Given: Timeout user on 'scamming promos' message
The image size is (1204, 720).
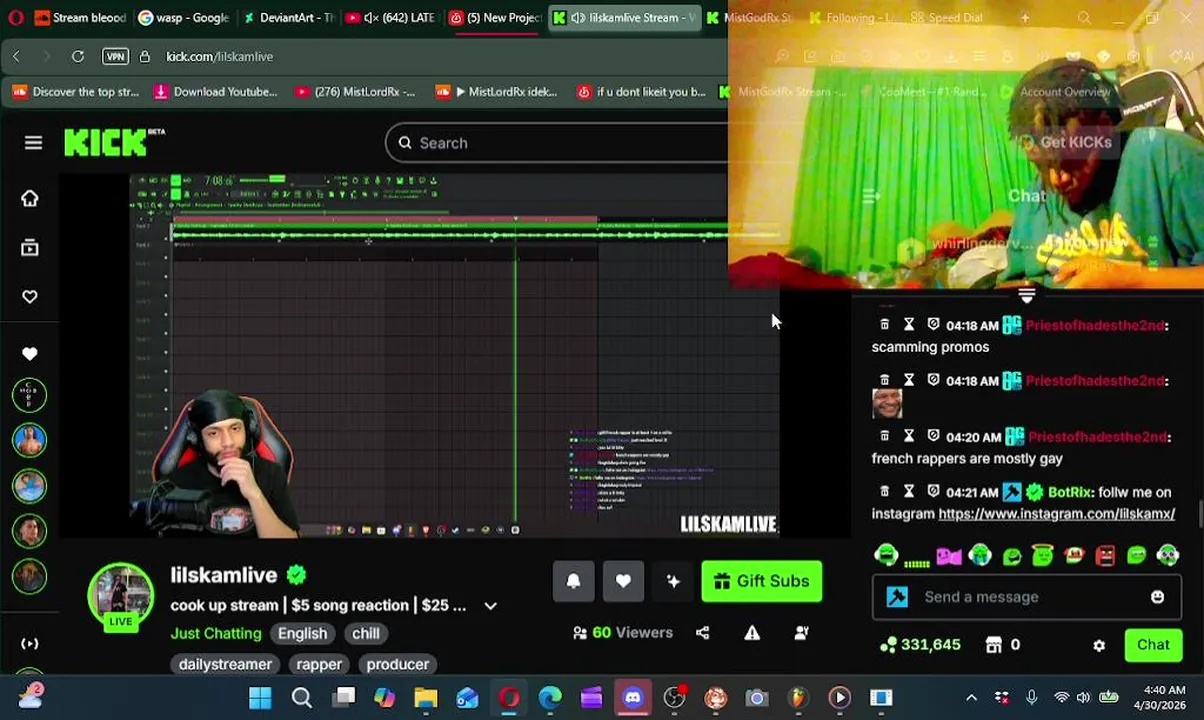Looking at the screenshot, I should (x=908, y=325).
